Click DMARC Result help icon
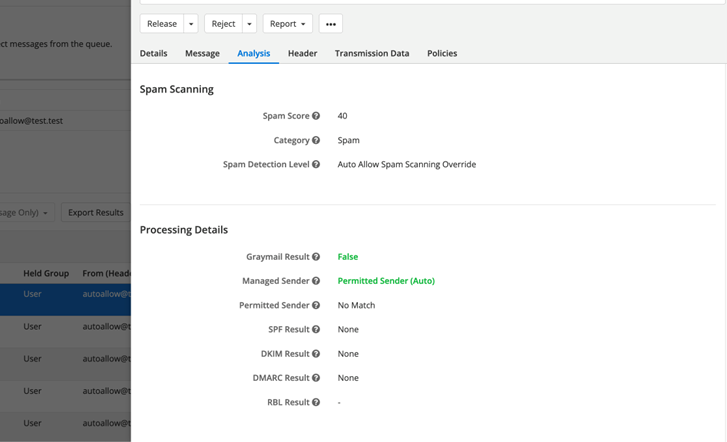This screenshot has height=442, width=727. [316, 378]
